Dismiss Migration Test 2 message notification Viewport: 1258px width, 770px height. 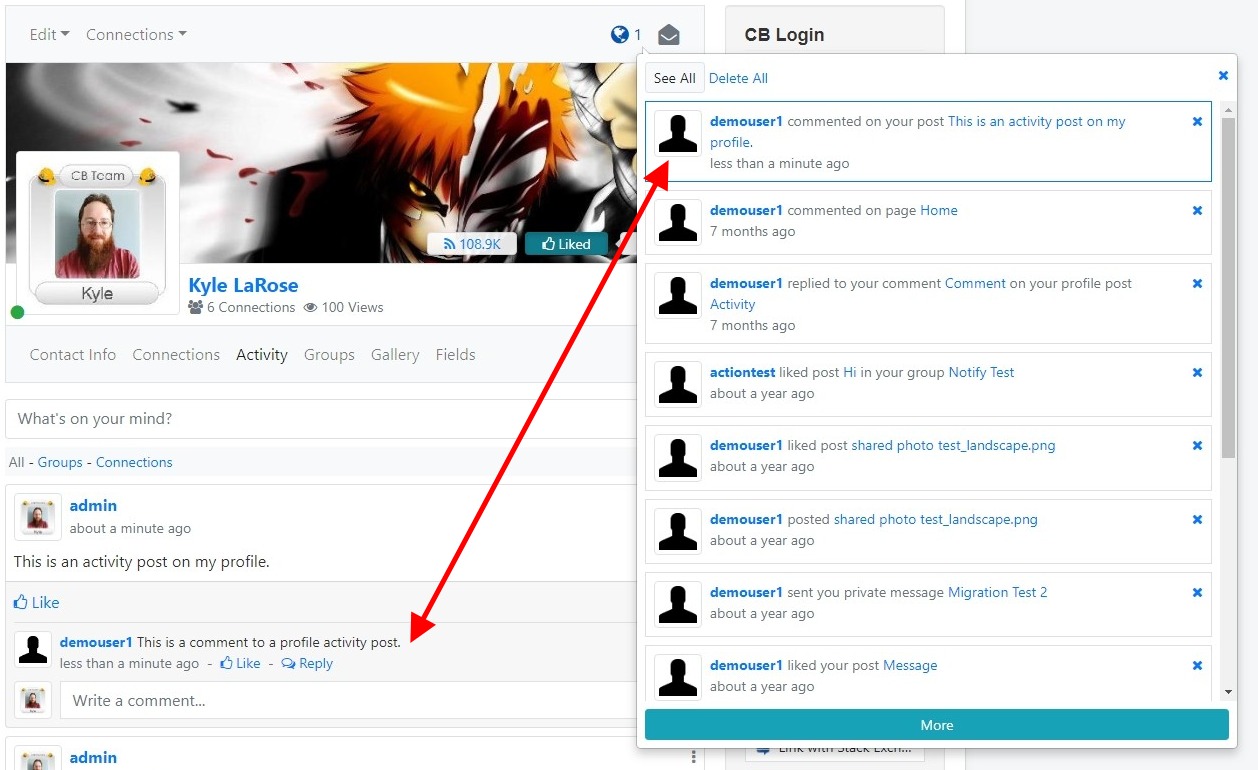(1197, 592)
